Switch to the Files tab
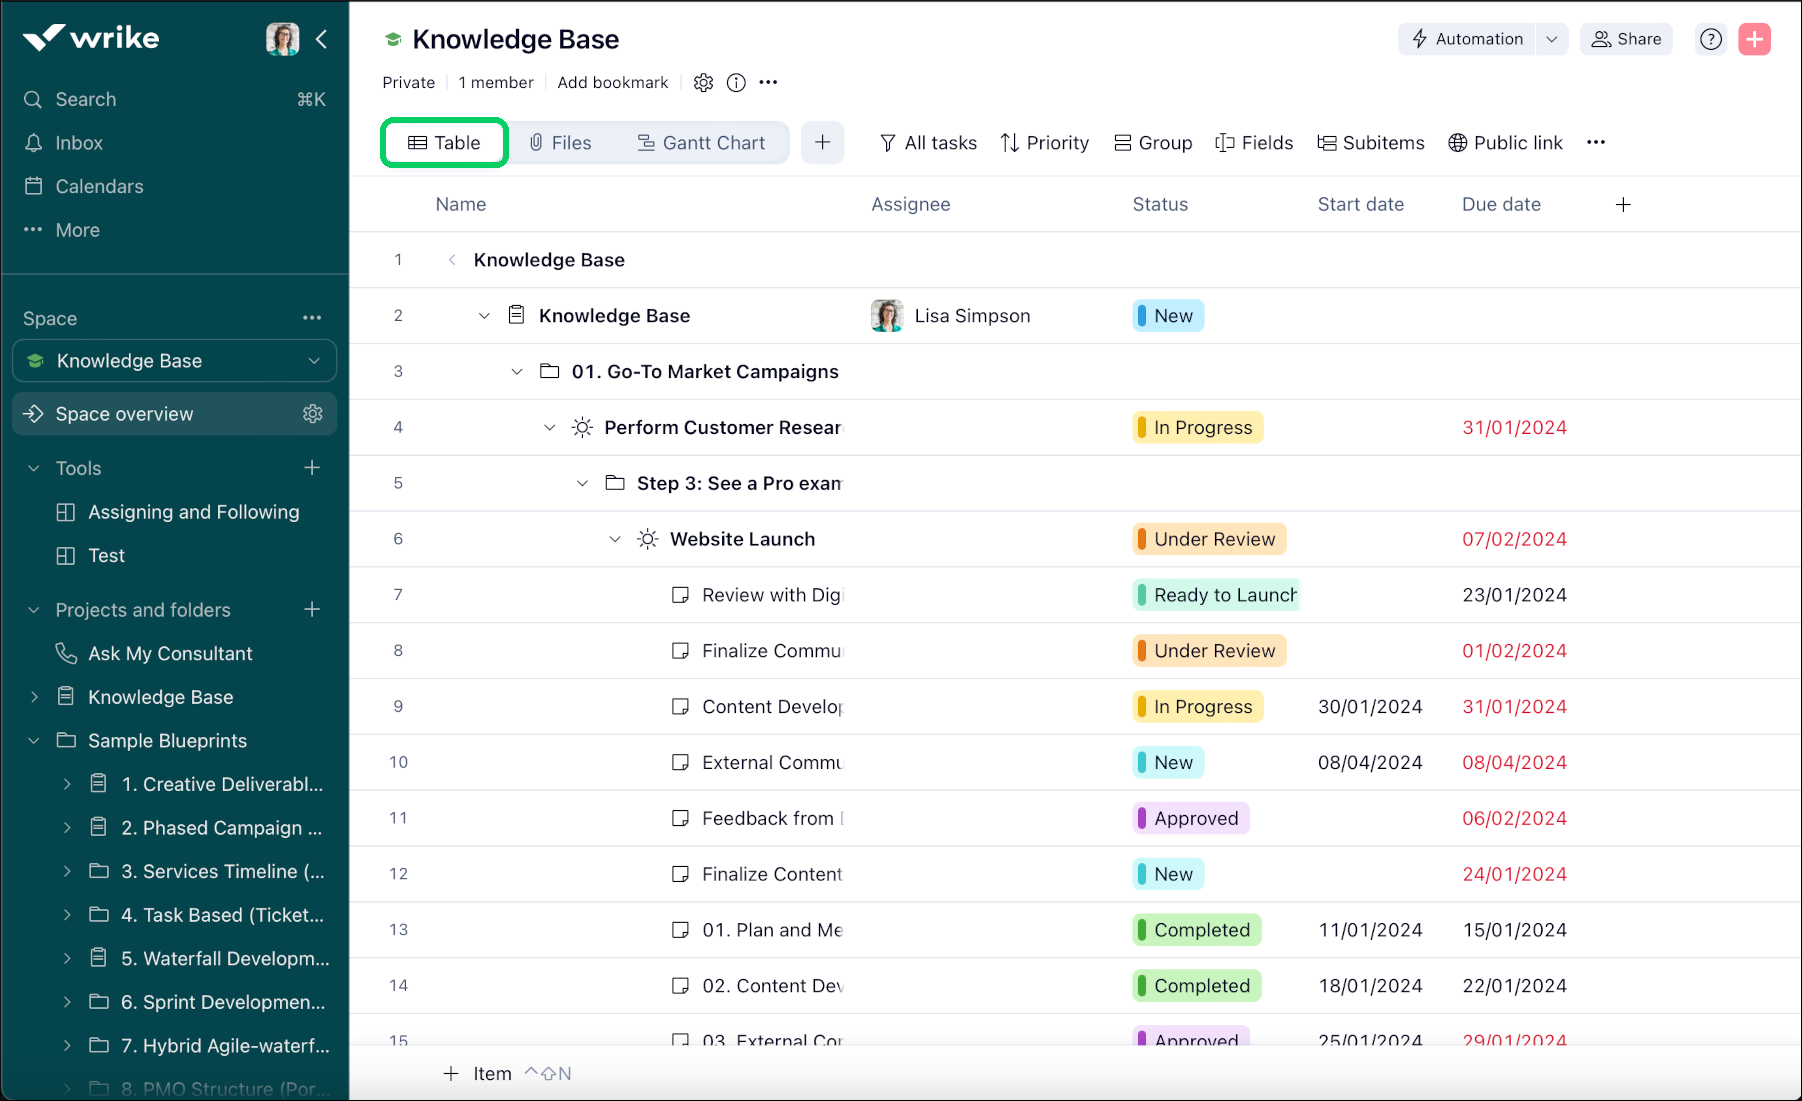The image size is (1802, 1101). point(561,142)
